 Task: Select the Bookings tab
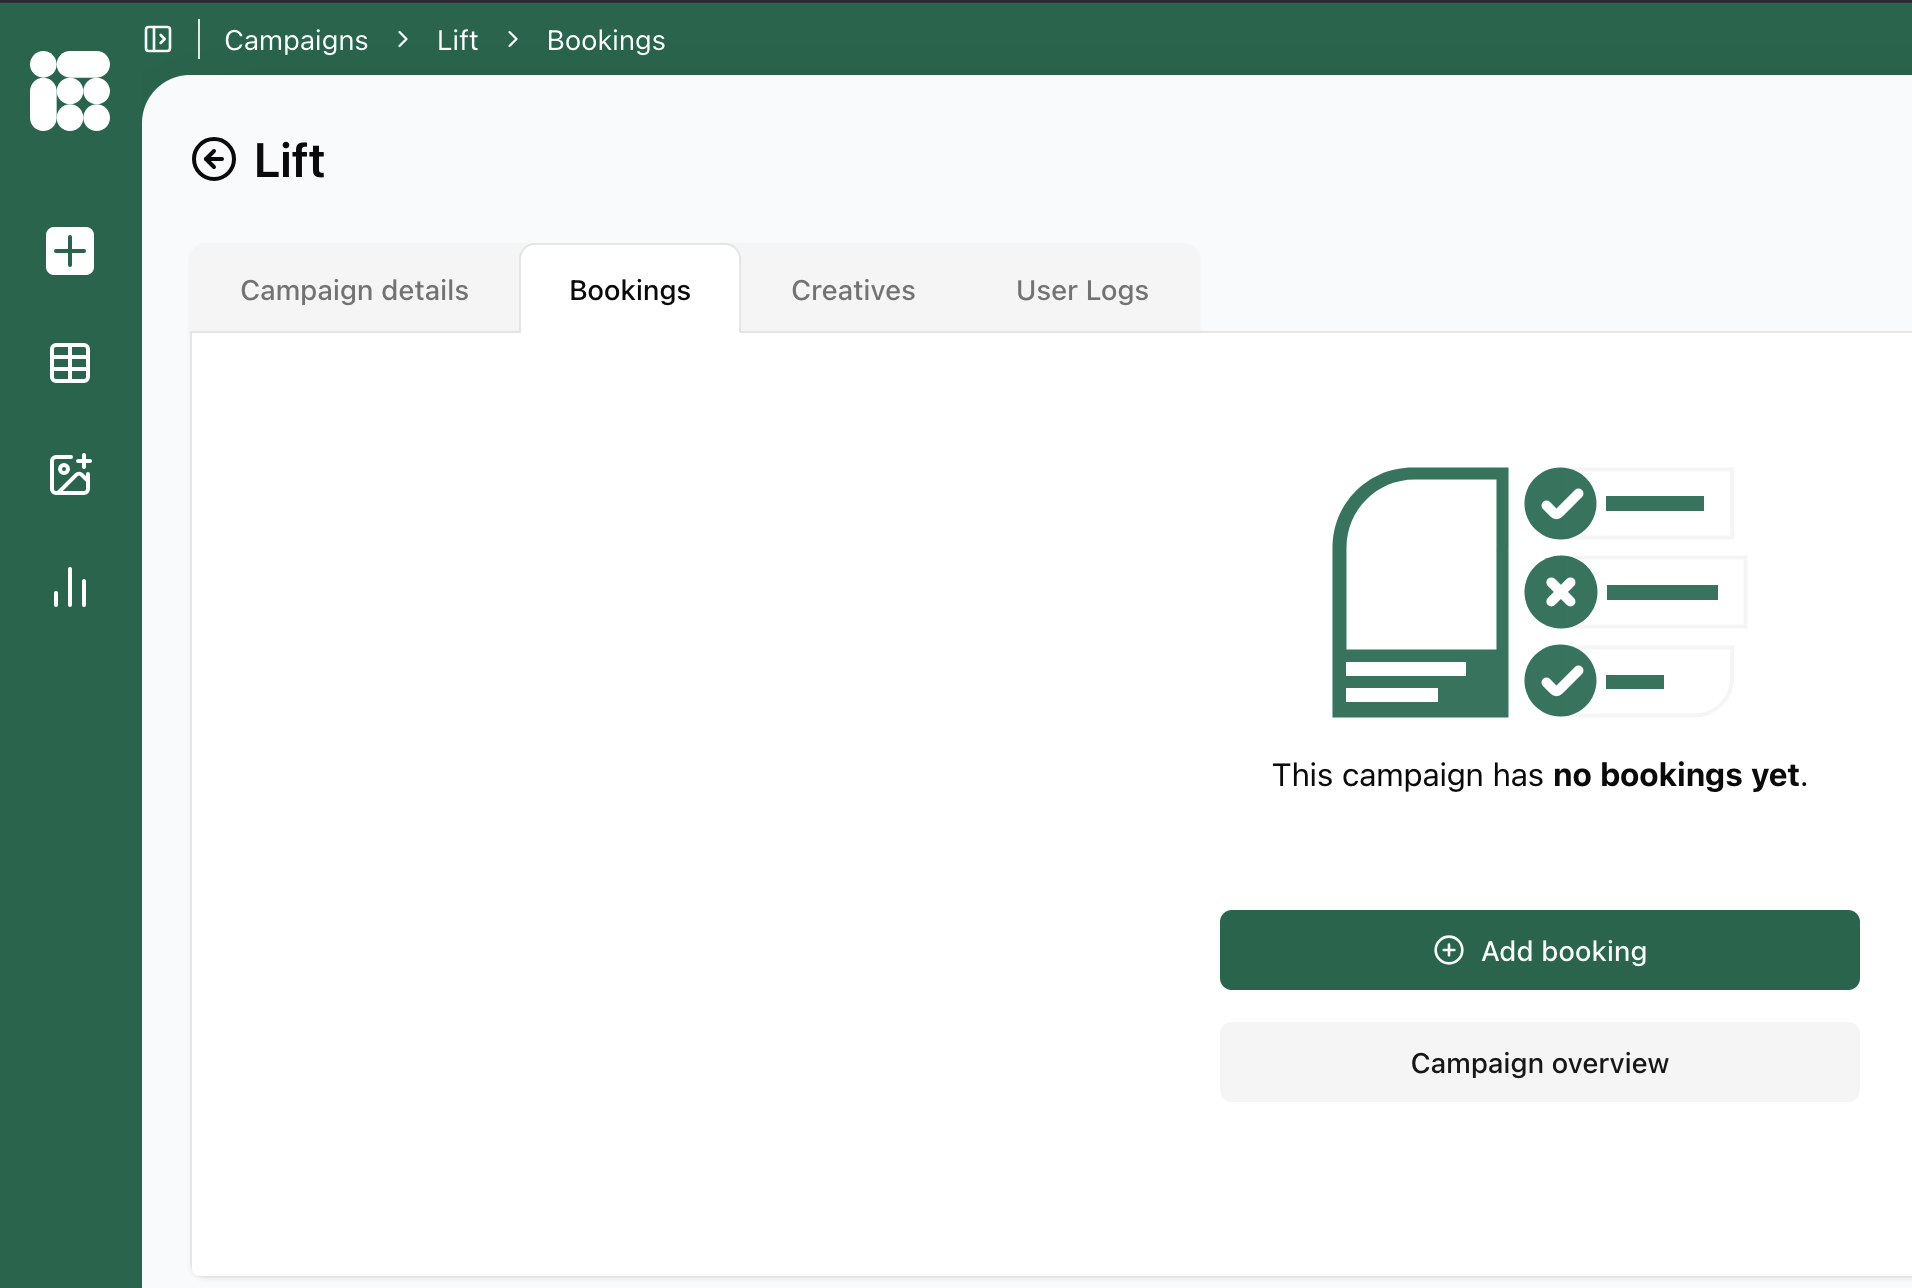pos(630,290)
